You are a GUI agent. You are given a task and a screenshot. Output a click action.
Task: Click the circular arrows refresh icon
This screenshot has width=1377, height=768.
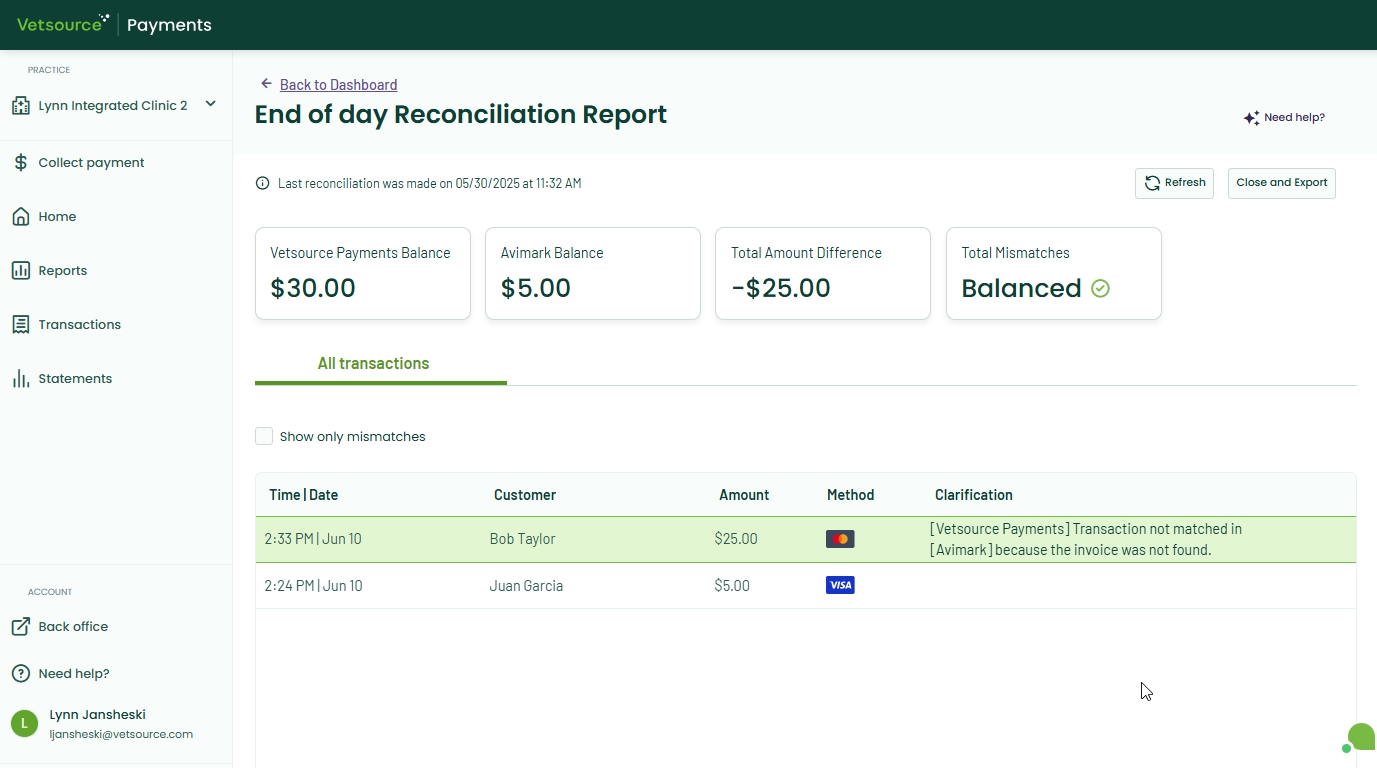(1152, 183)
